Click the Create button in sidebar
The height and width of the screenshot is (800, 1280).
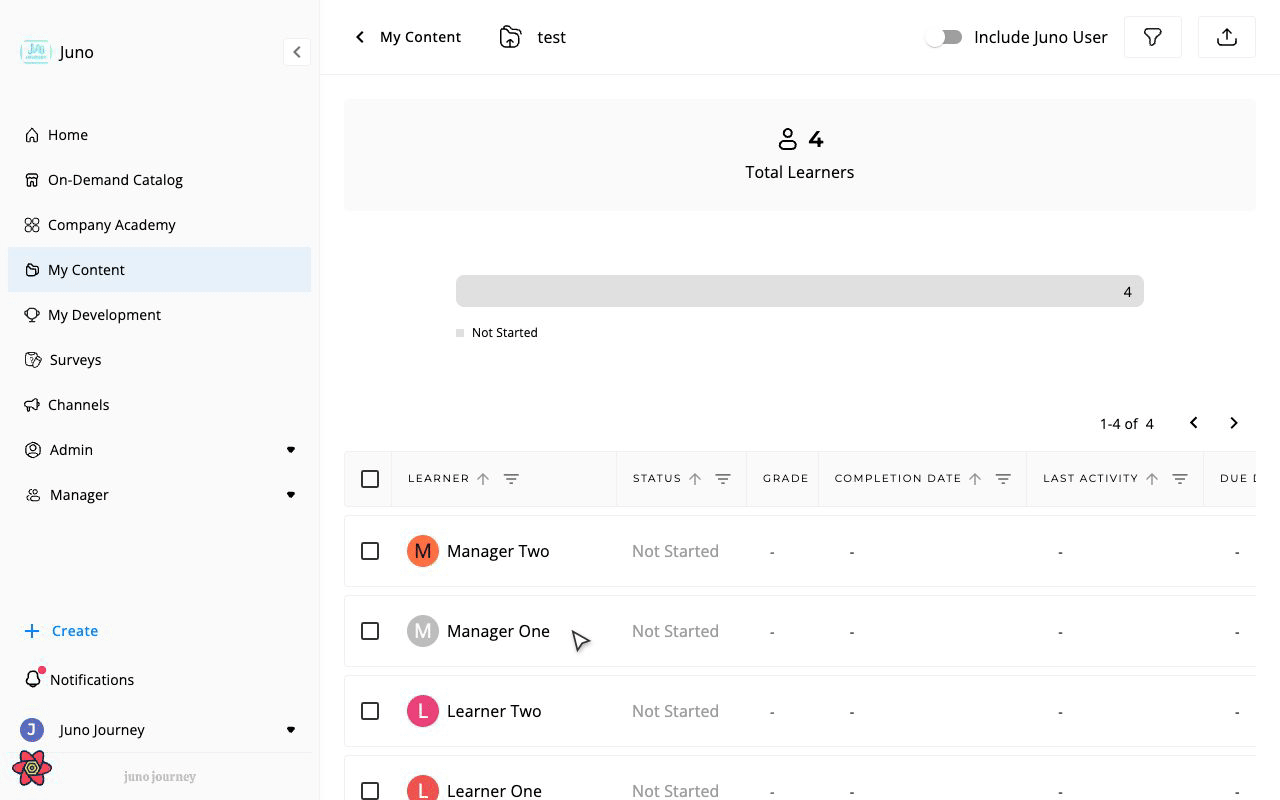coord(61,631)
